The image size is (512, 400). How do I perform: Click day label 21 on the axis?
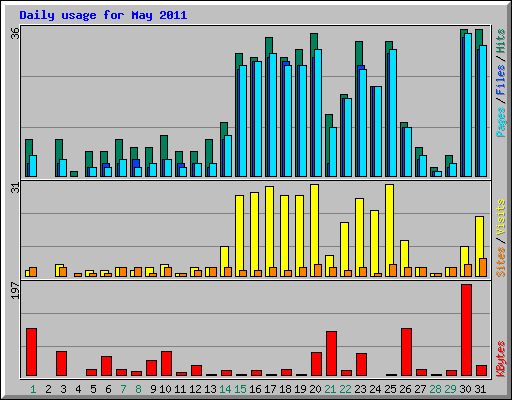point(330,389)
